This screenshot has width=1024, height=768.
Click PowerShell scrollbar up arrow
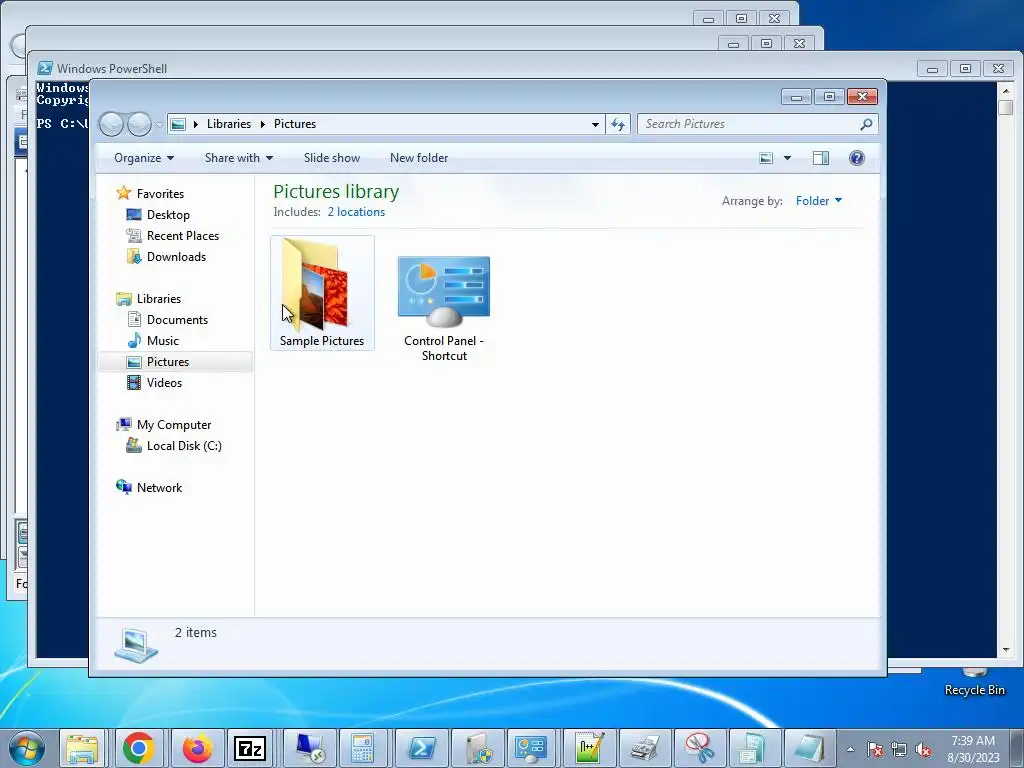tap(1006, 89)
